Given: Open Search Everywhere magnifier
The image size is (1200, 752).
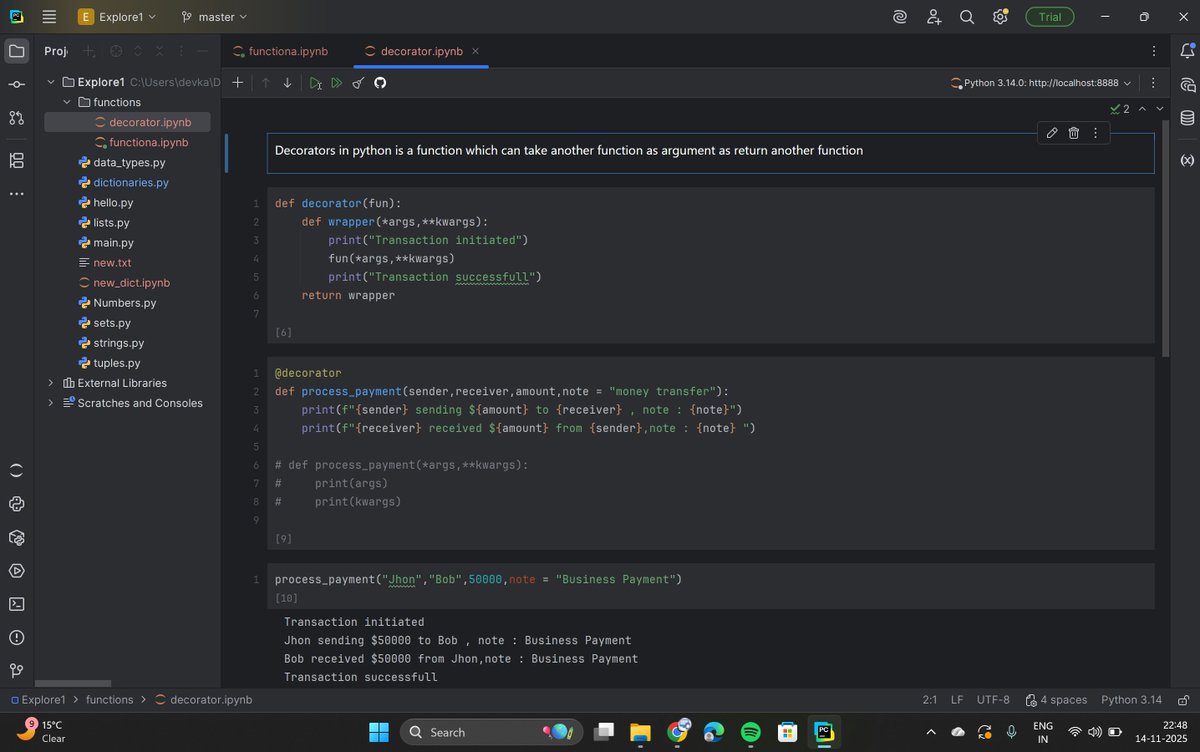Looking at the screenshot, I should click(967, 17).
